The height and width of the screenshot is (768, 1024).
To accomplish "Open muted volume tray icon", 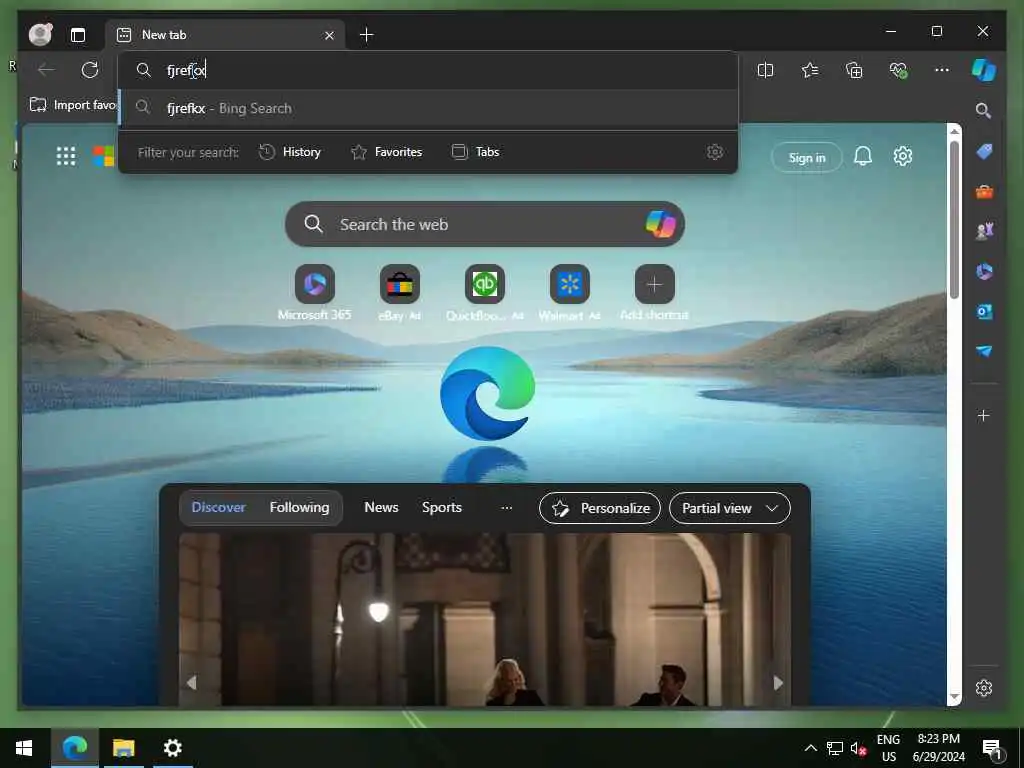I will tap(858, 749).
